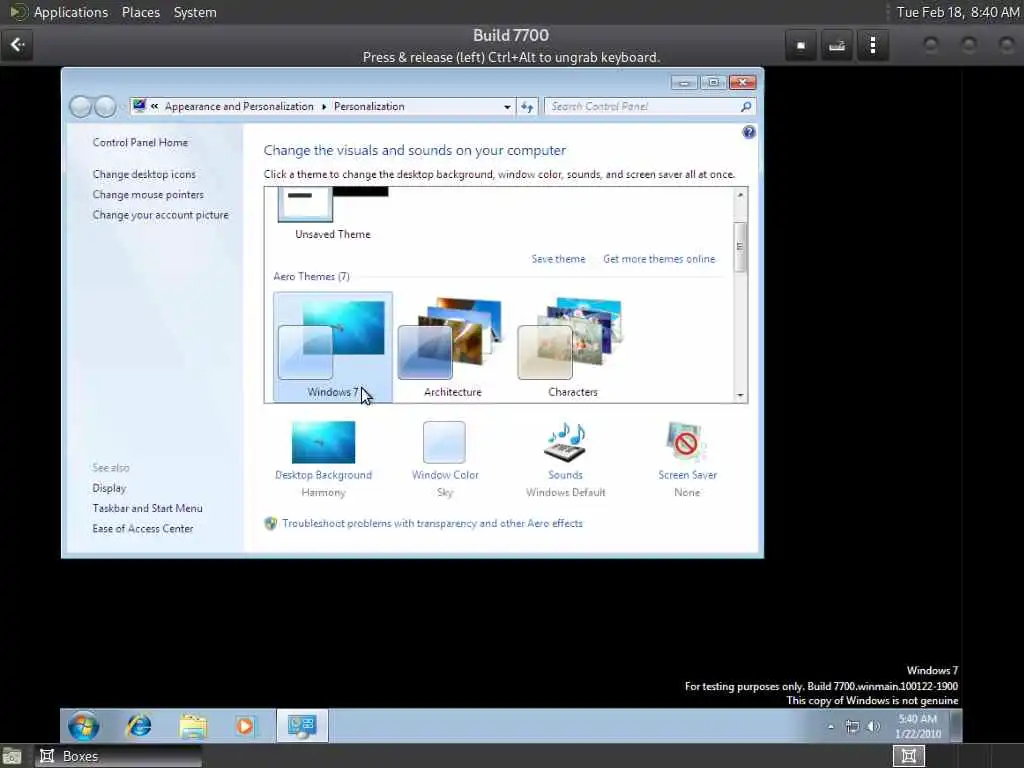
Task: Select Boxes in bottom panel window list
Action: pos(119,756)
